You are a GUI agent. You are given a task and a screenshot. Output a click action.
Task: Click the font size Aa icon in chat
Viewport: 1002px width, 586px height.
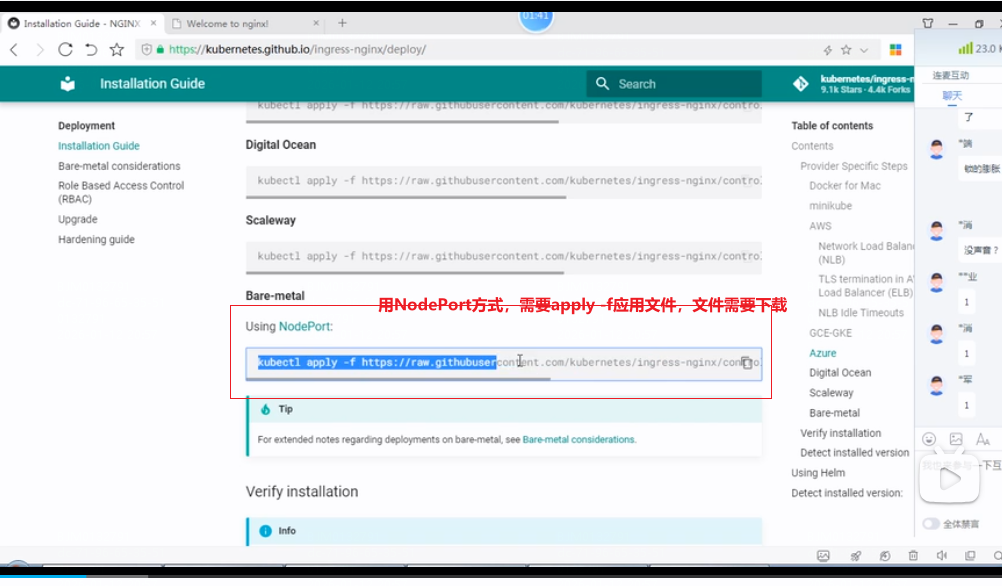982,439
